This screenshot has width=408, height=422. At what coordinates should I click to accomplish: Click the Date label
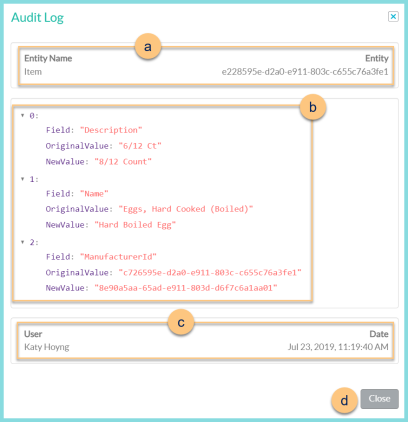pyautogui.click(x=379, y=334)
